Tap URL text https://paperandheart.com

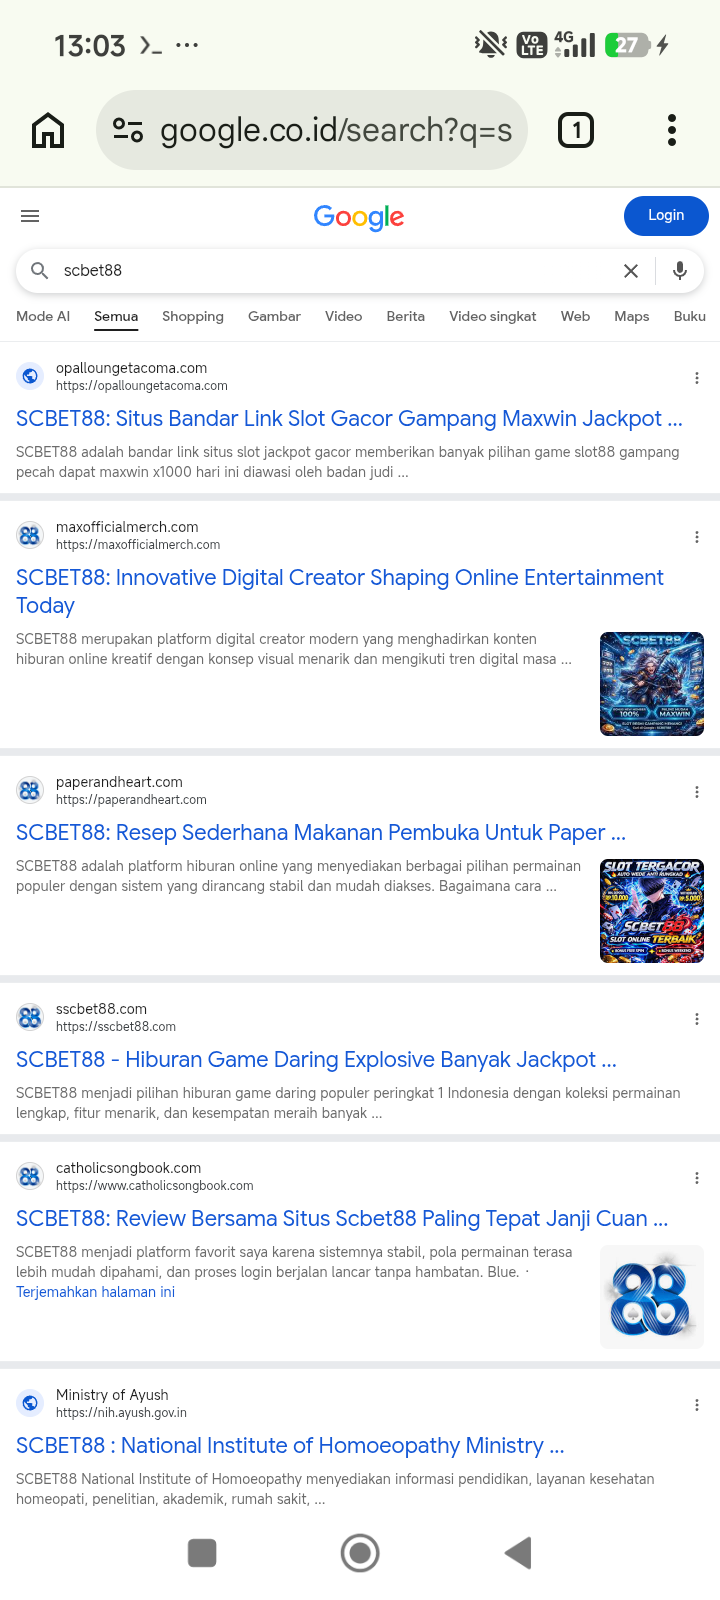pos(131,800)
